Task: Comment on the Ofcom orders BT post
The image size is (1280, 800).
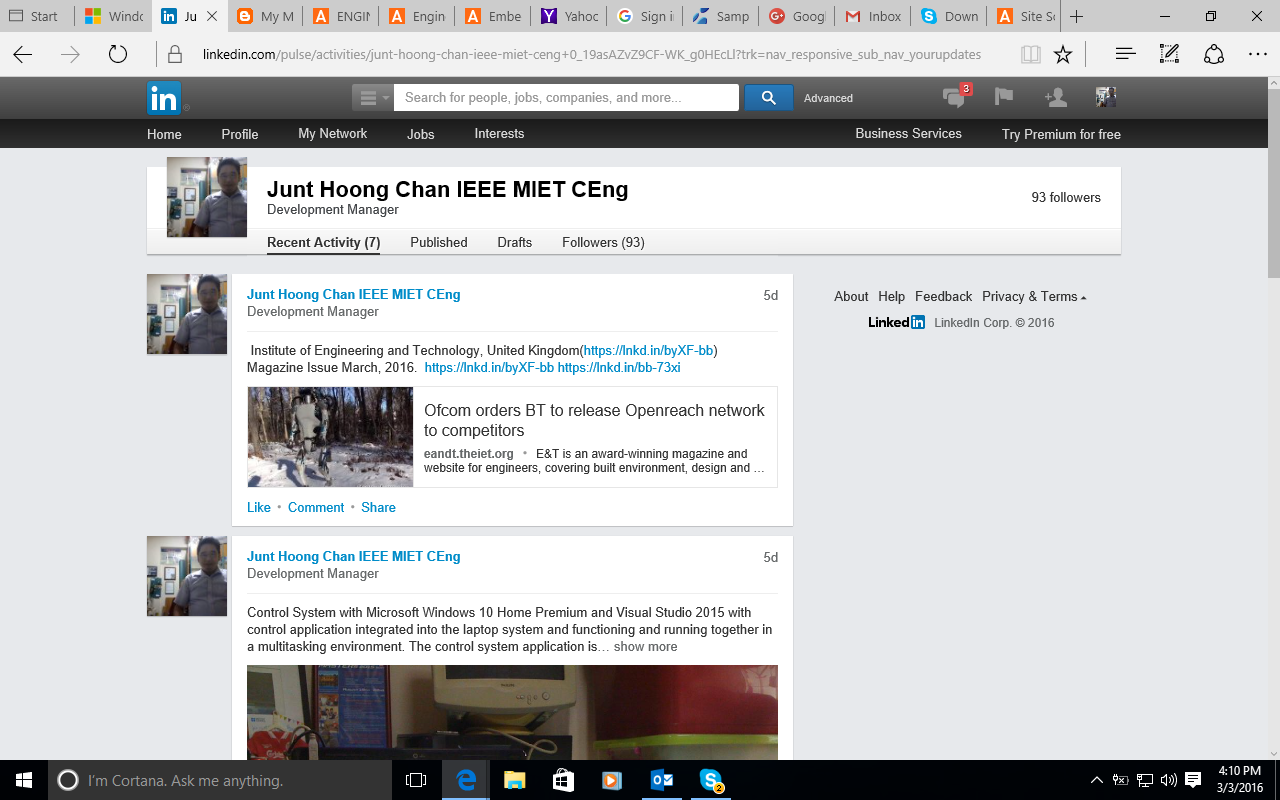Action: 316,507
